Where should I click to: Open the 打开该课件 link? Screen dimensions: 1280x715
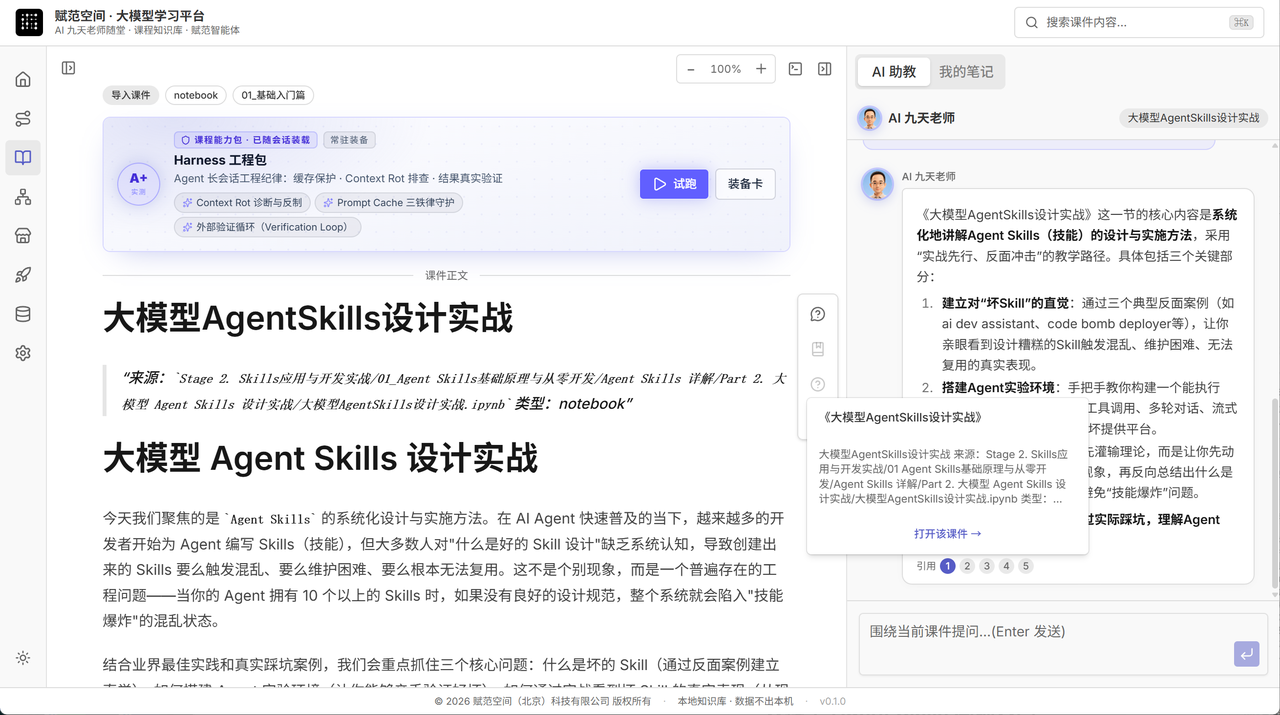(947, 534)
